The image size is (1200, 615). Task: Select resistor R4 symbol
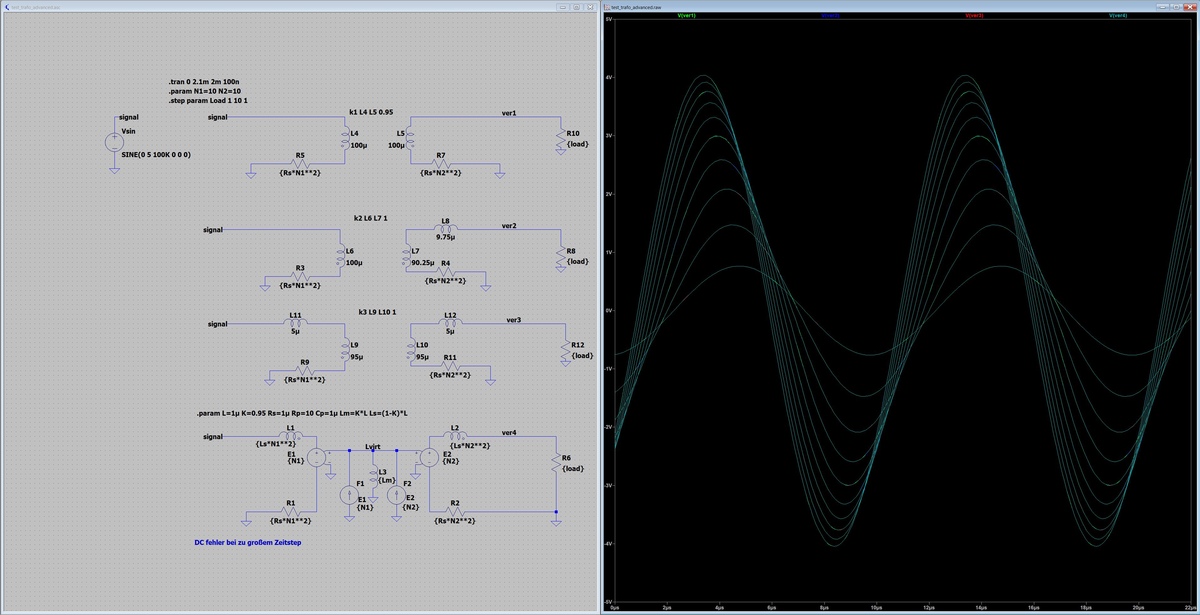(446, 272)
